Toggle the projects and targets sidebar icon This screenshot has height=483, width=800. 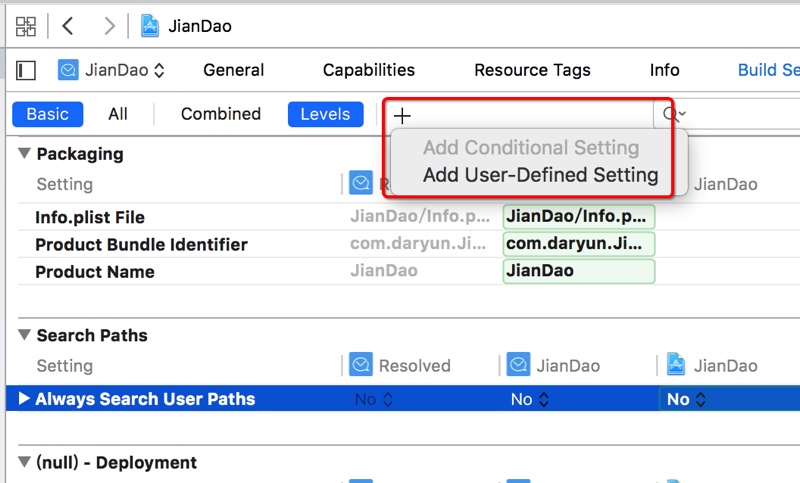click(27, 70)
